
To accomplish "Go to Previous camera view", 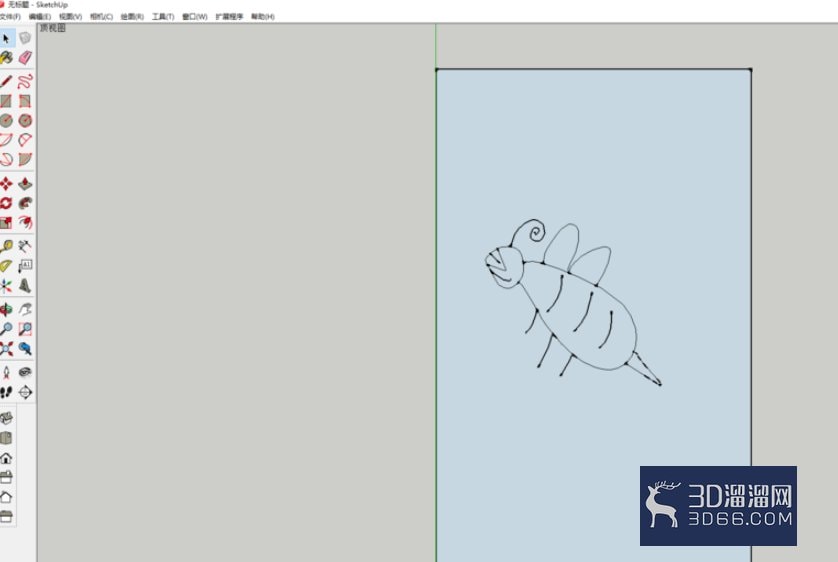I will coord(25,349).
